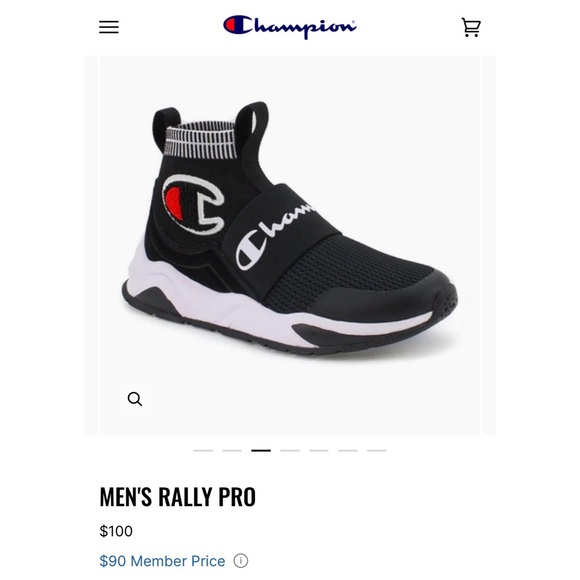The height and width of the screenshot is (580, 580).
Task: Click the next image sliver on right edge
Action: tap(489, 245)
